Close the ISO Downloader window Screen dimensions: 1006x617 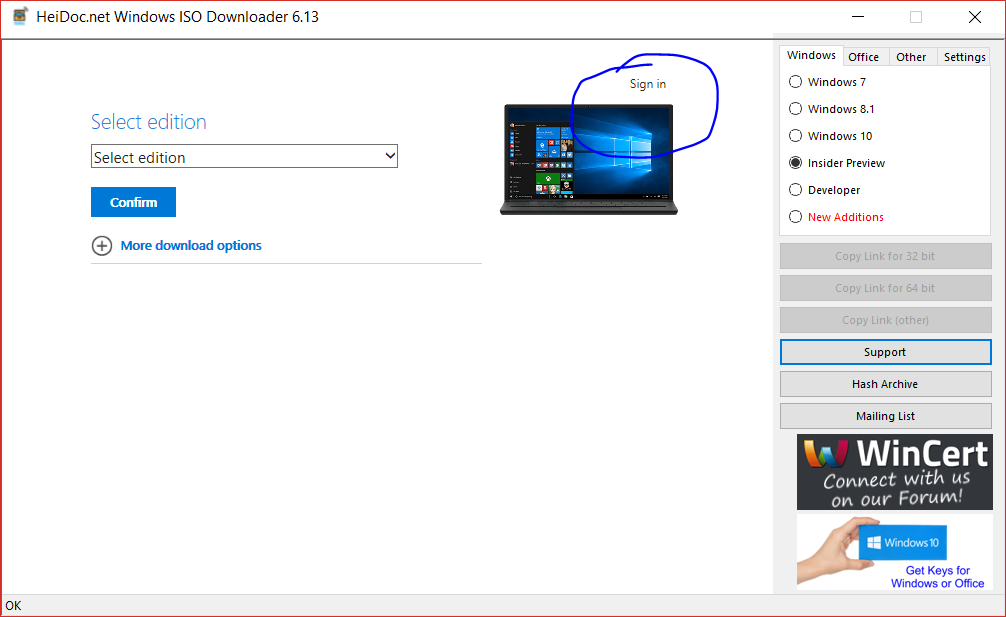click(975, 17)
